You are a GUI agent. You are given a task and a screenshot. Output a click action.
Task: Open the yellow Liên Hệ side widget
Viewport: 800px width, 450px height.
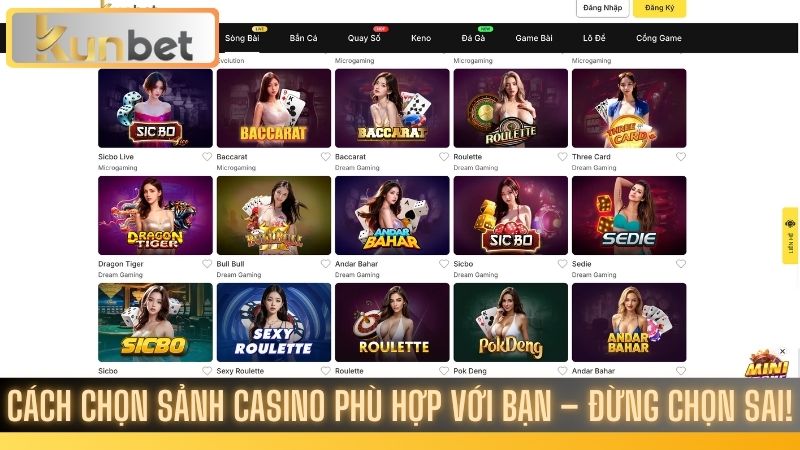tap(790, 236)
